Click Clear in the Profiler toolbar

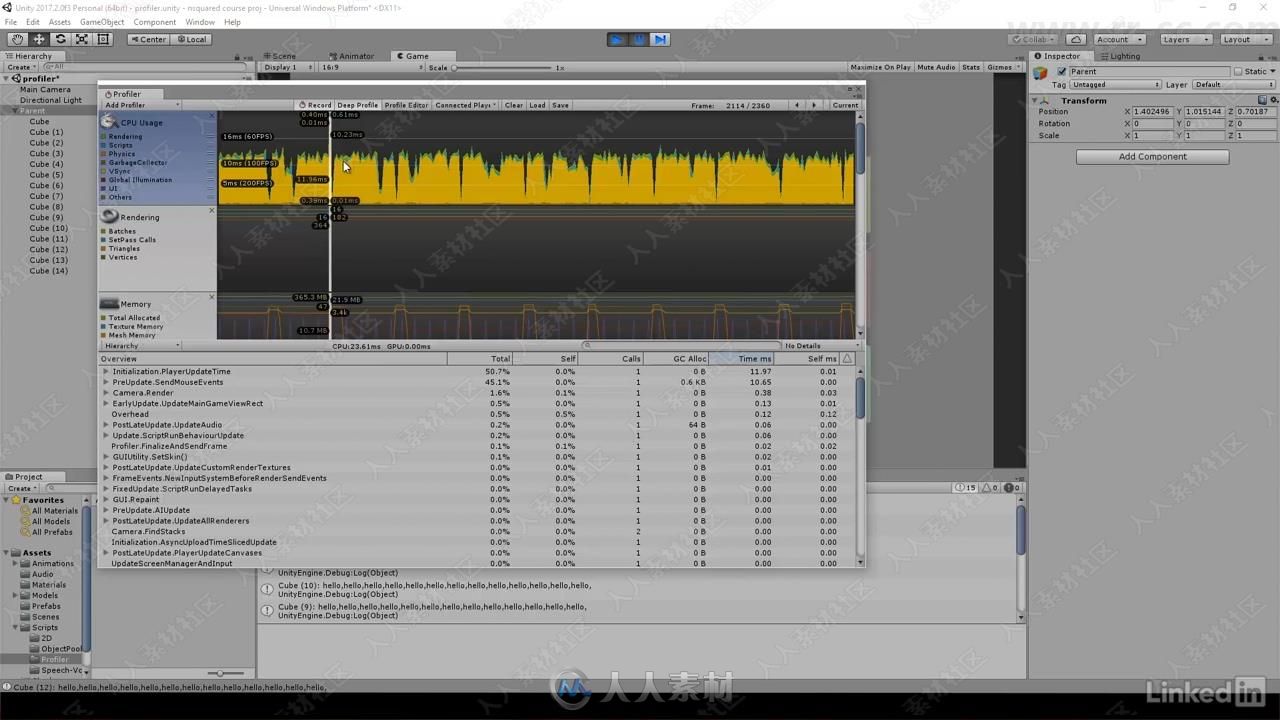pyautogui.click(x=513, y=105)
